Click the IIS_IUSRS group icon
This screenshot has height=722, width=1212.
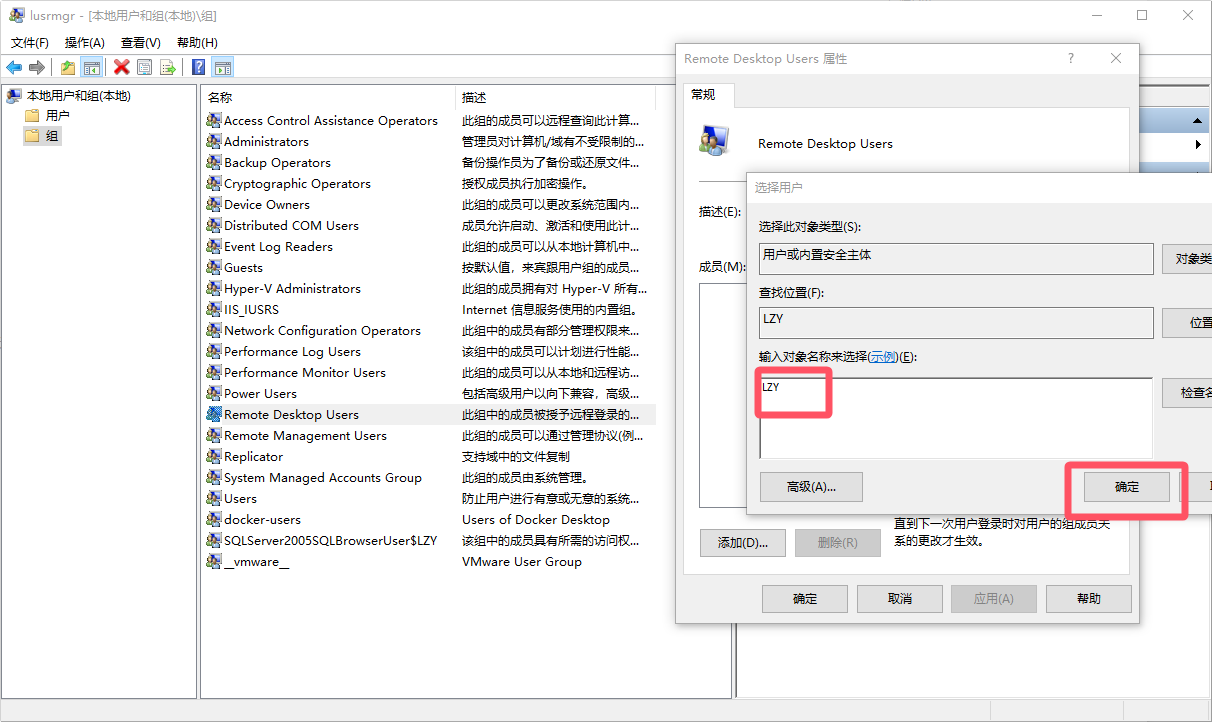(213, 310)
